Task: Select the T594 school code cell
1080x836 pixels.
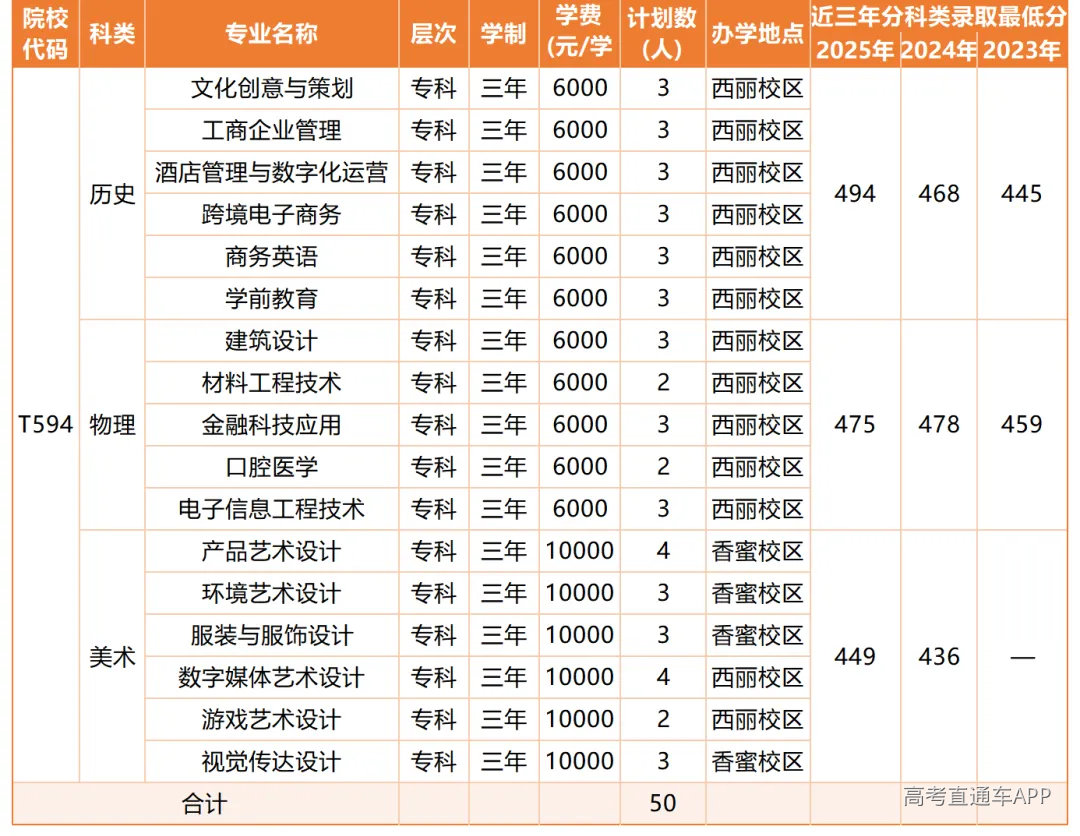Action: [45, 424]
